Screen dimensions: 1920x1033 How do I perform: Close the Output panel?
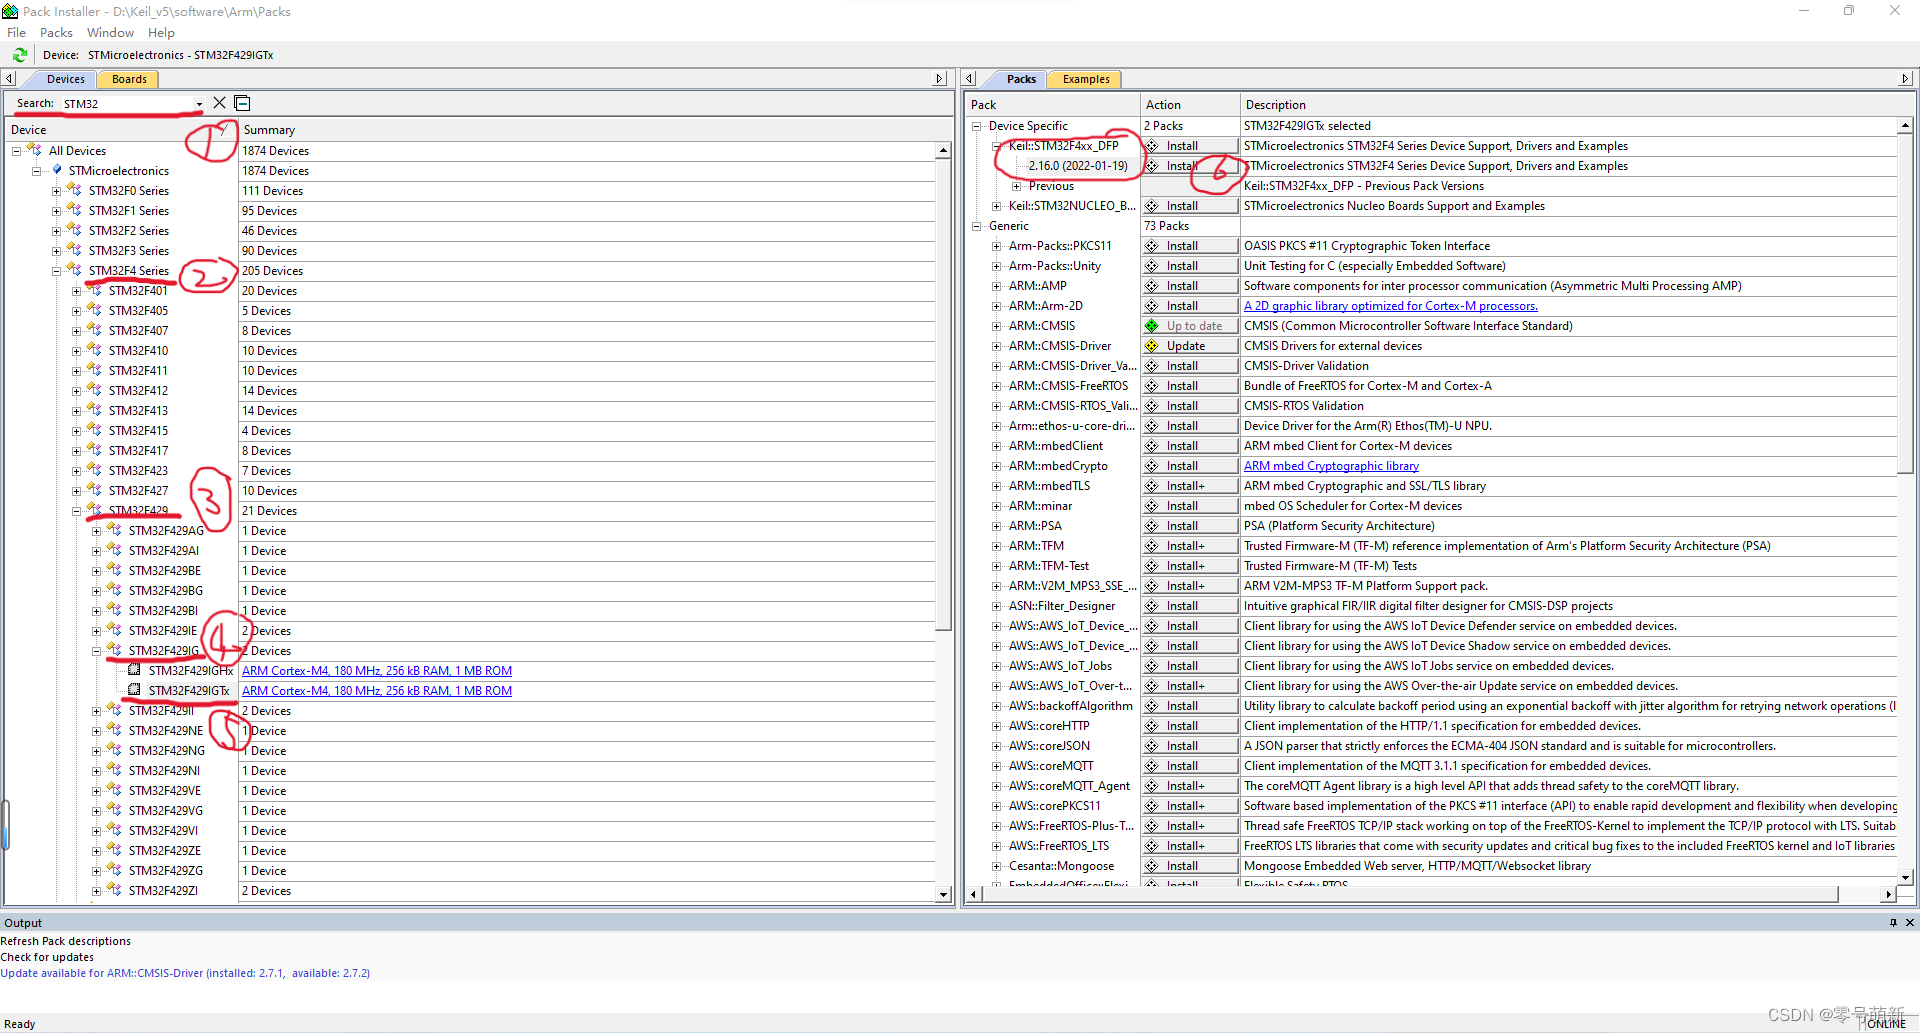pos(1909,923)
